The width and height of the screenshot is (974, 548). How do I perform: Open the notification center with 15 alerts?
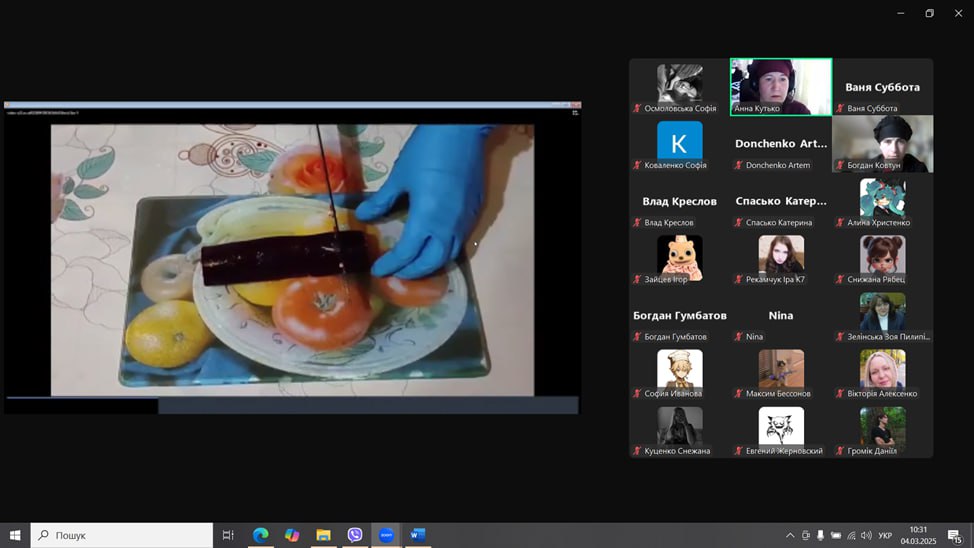click(x=955, y=536)
